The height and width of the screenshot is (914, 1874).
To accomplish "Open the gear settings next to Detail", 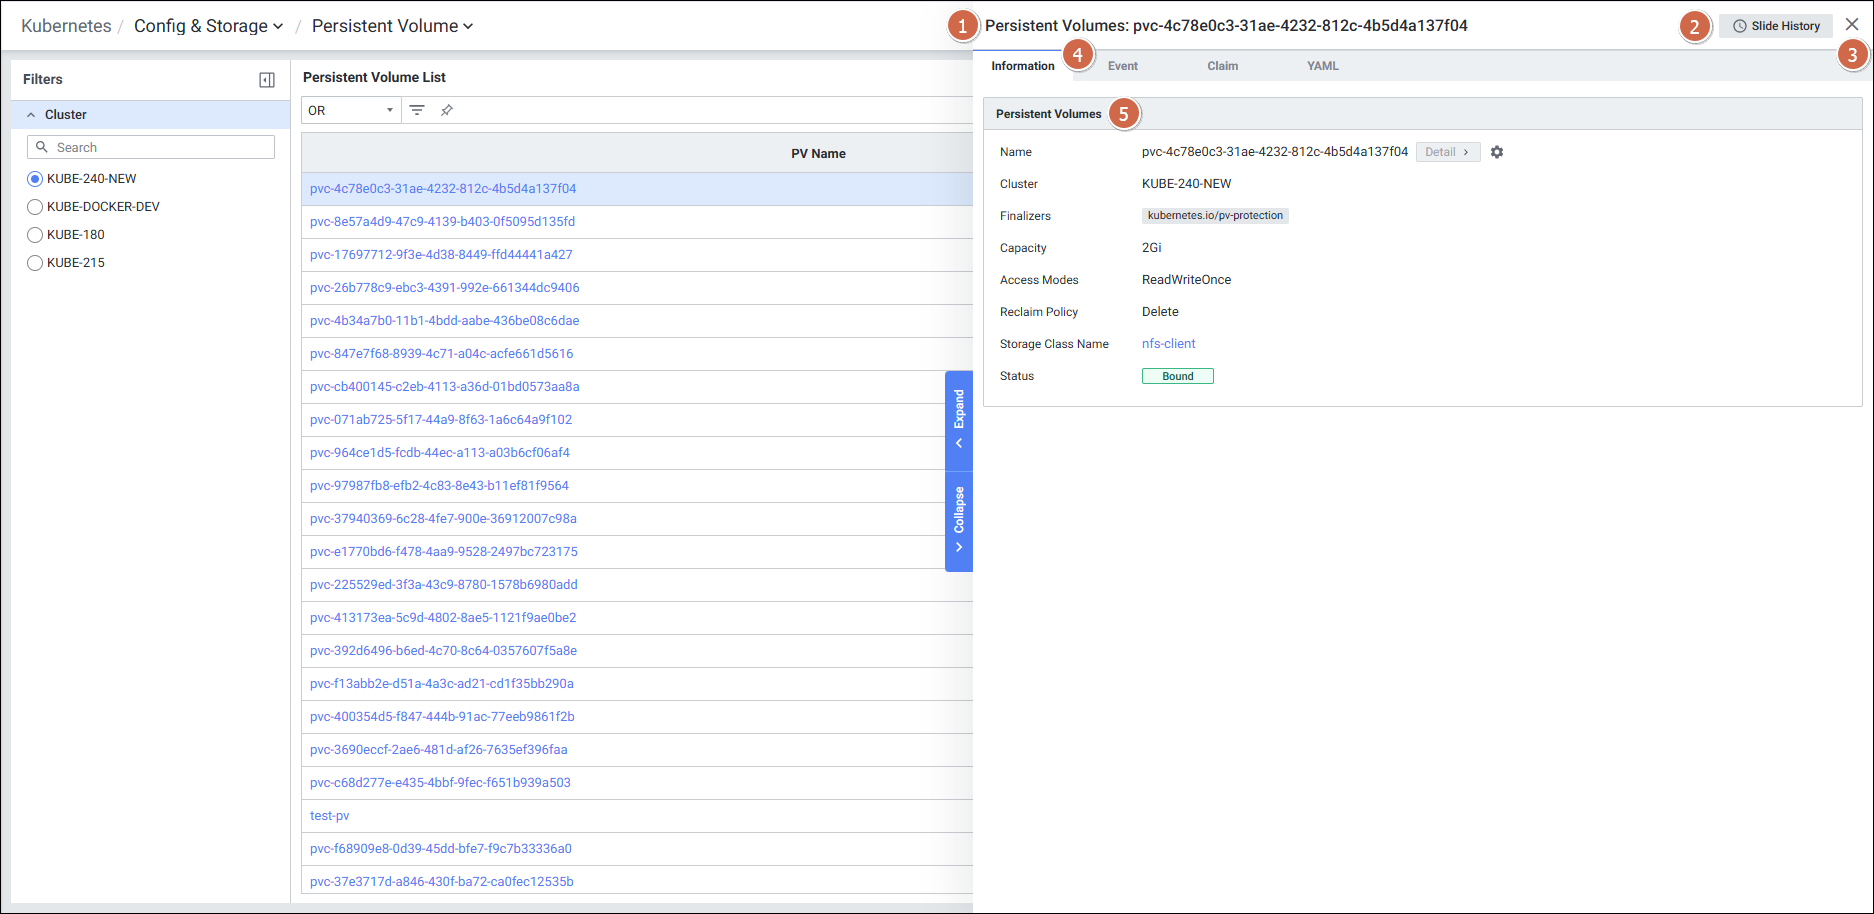I will coord(1497,152).
